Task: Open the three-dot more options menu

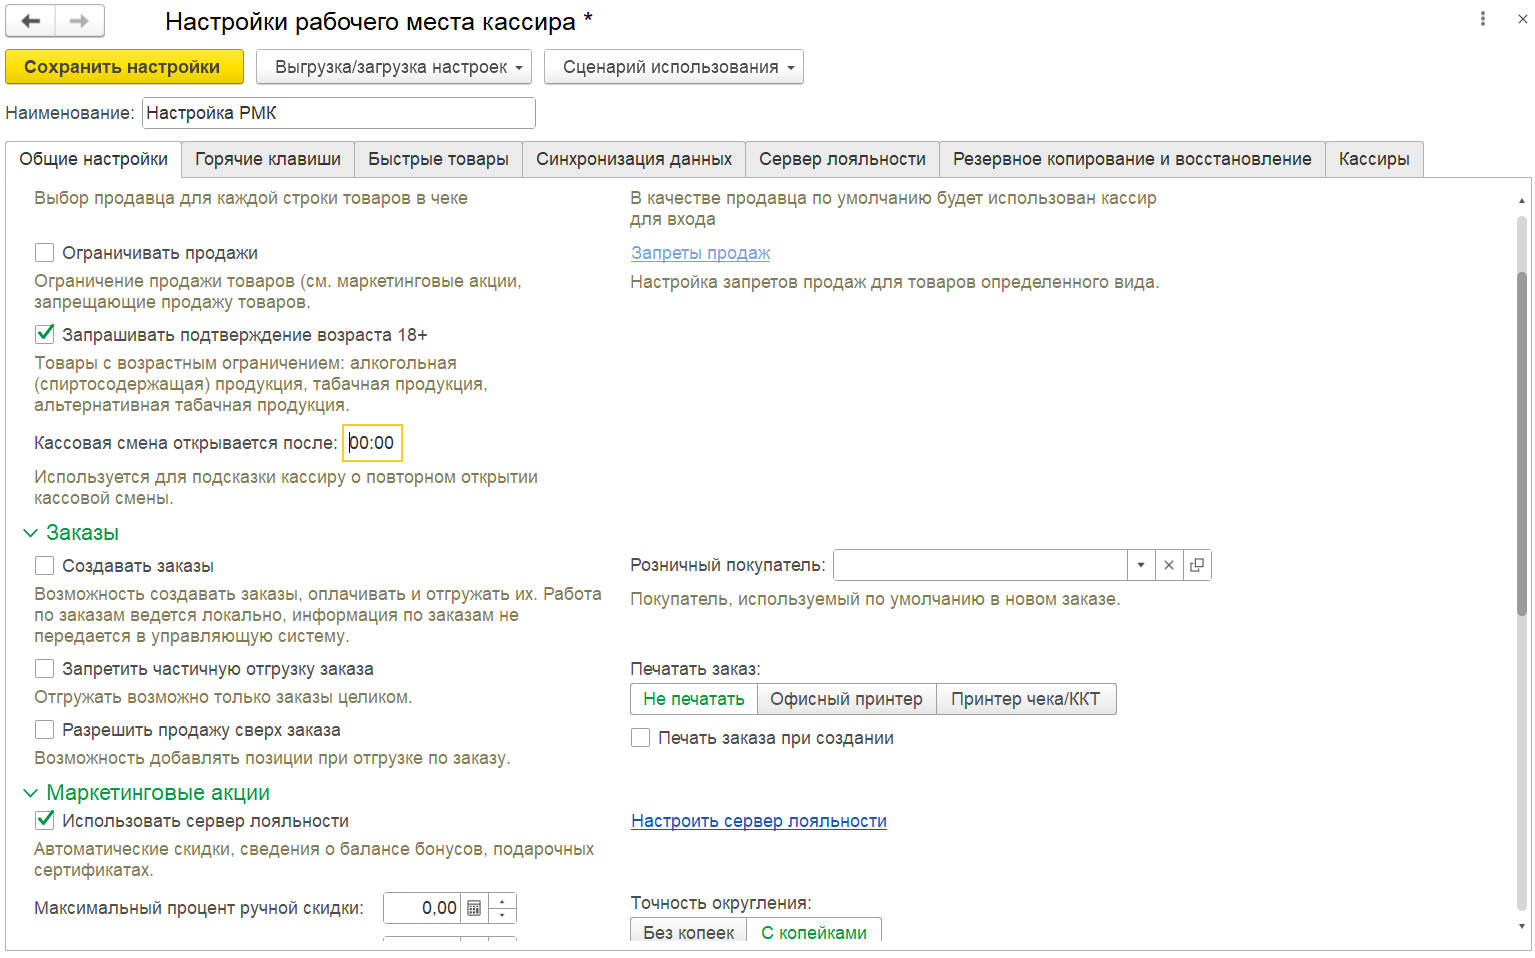Action: (x=1483, y=19)
